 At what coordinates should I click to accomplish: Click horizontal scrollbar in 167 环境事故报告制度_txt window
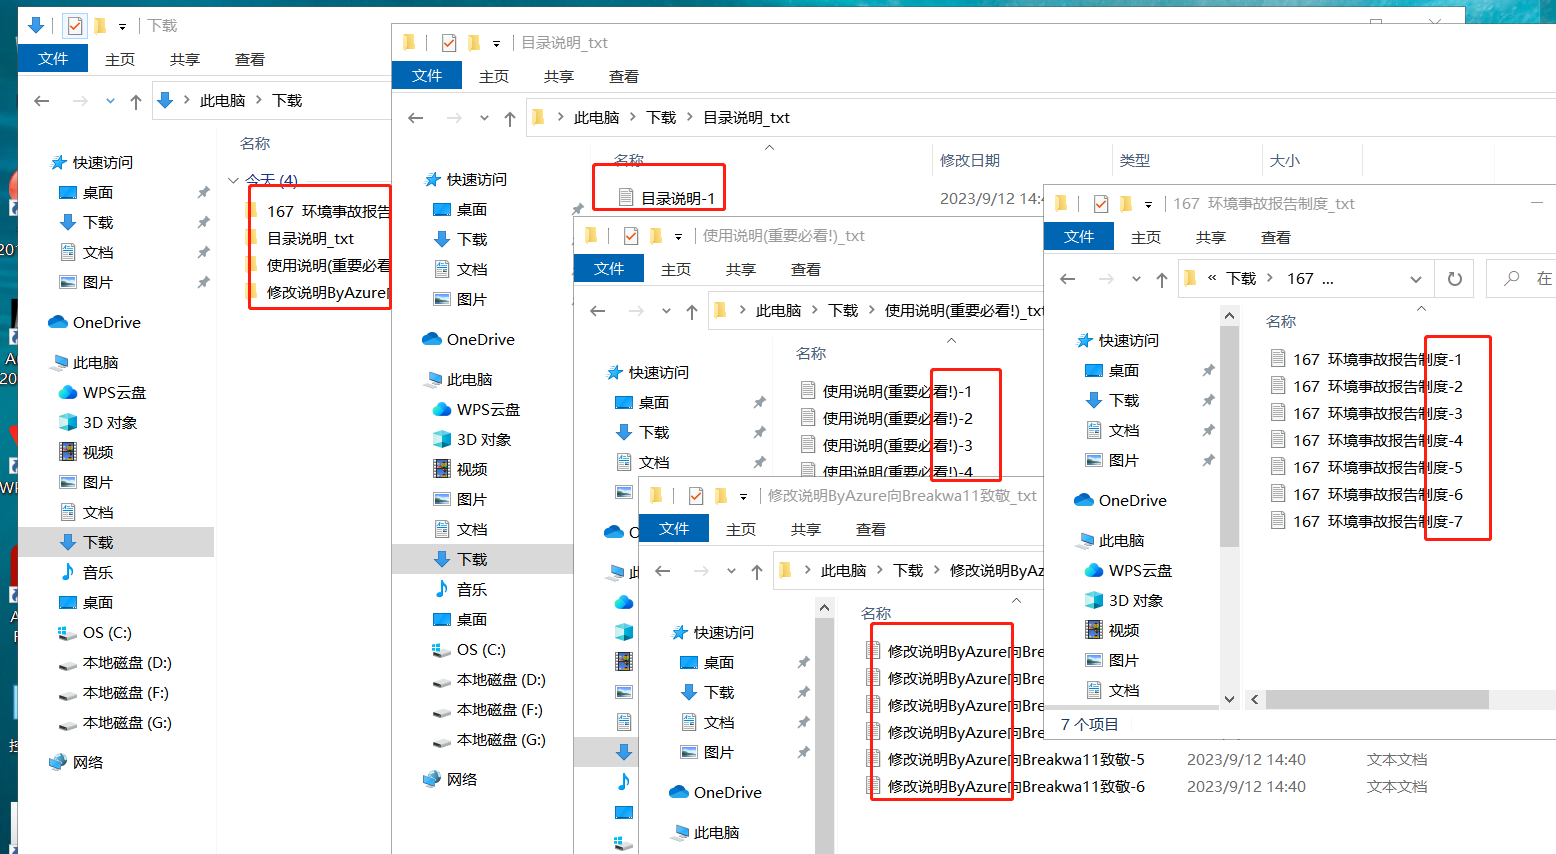coord(1377,699)
